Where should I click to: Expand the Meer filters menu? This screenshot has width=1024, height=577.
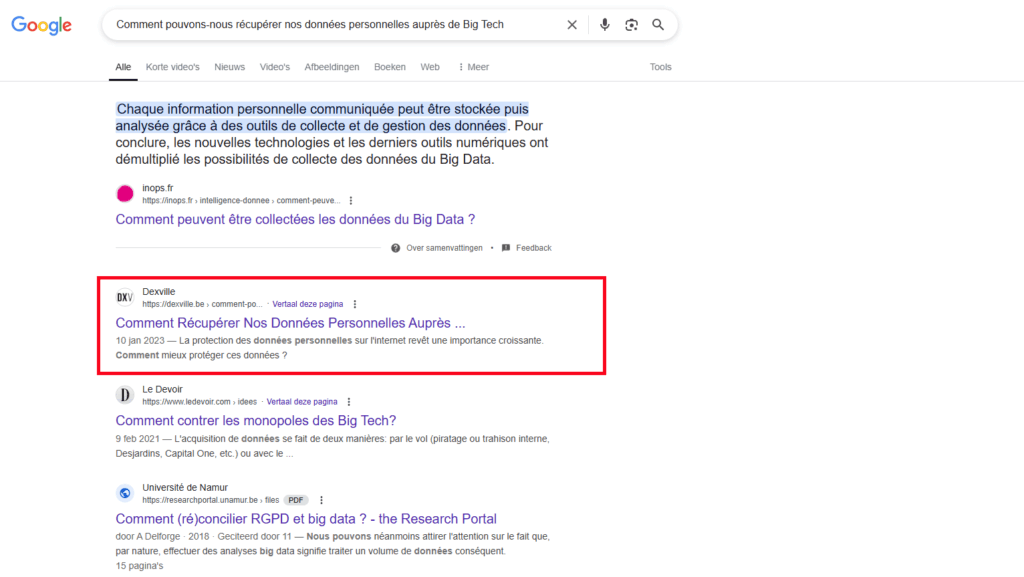pyautogui.click(x=473, y=67)
